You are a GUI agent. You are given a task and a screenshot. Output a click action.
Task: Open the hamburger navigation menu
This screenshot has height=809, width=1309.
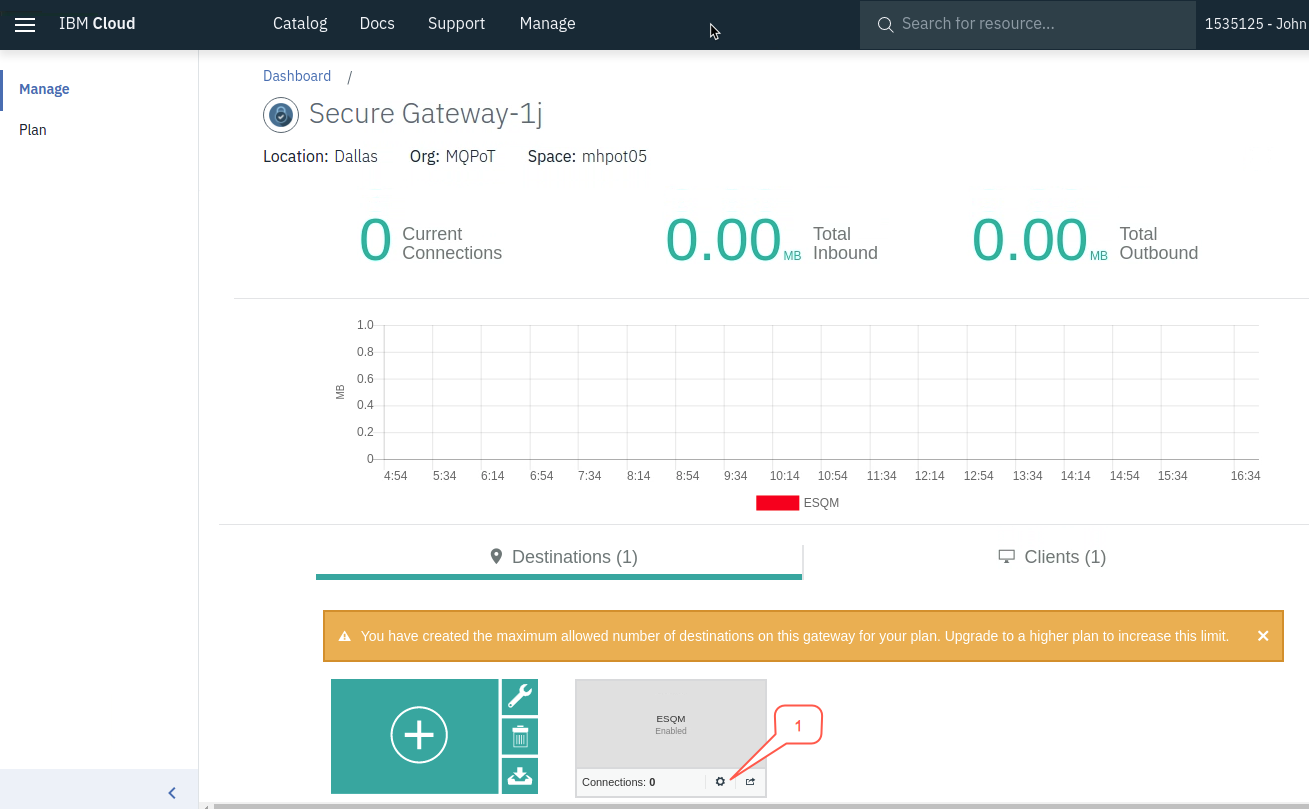[25, 24]
